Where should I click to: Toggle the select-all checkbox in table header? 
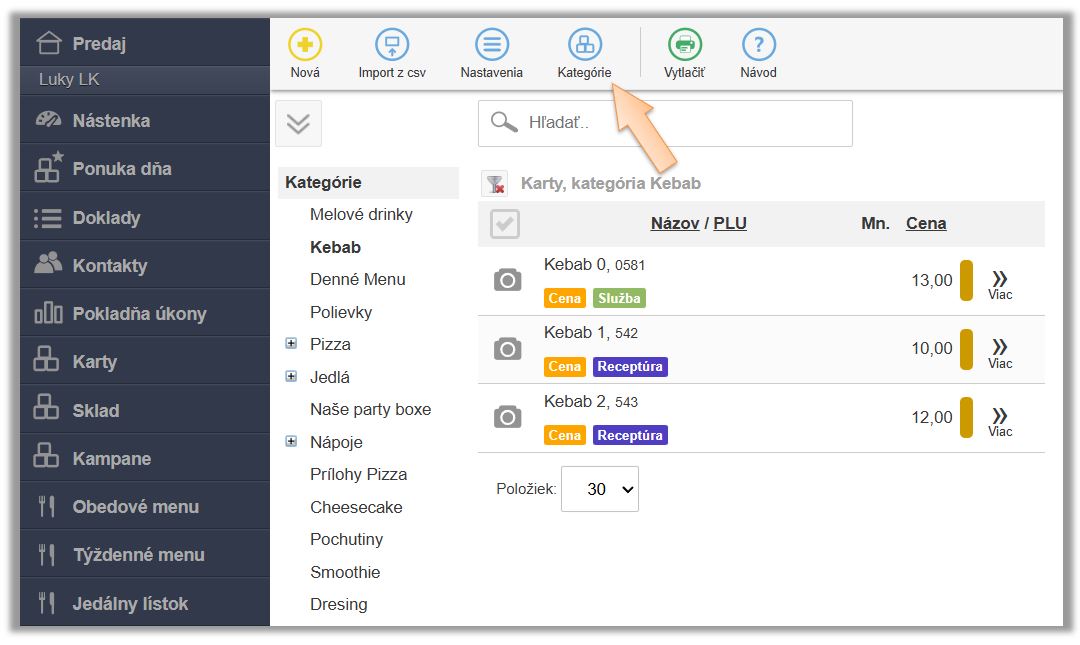(x=505, y=224)
